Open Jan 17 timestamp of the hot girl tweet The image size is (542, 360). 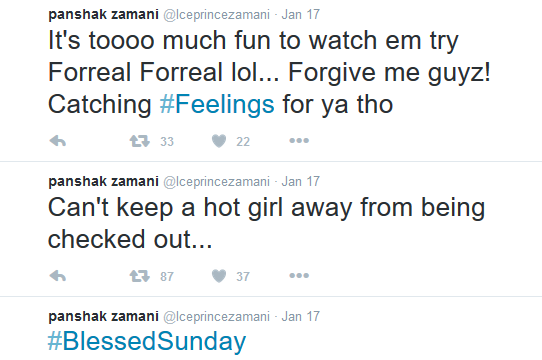(x=300, y=182)
